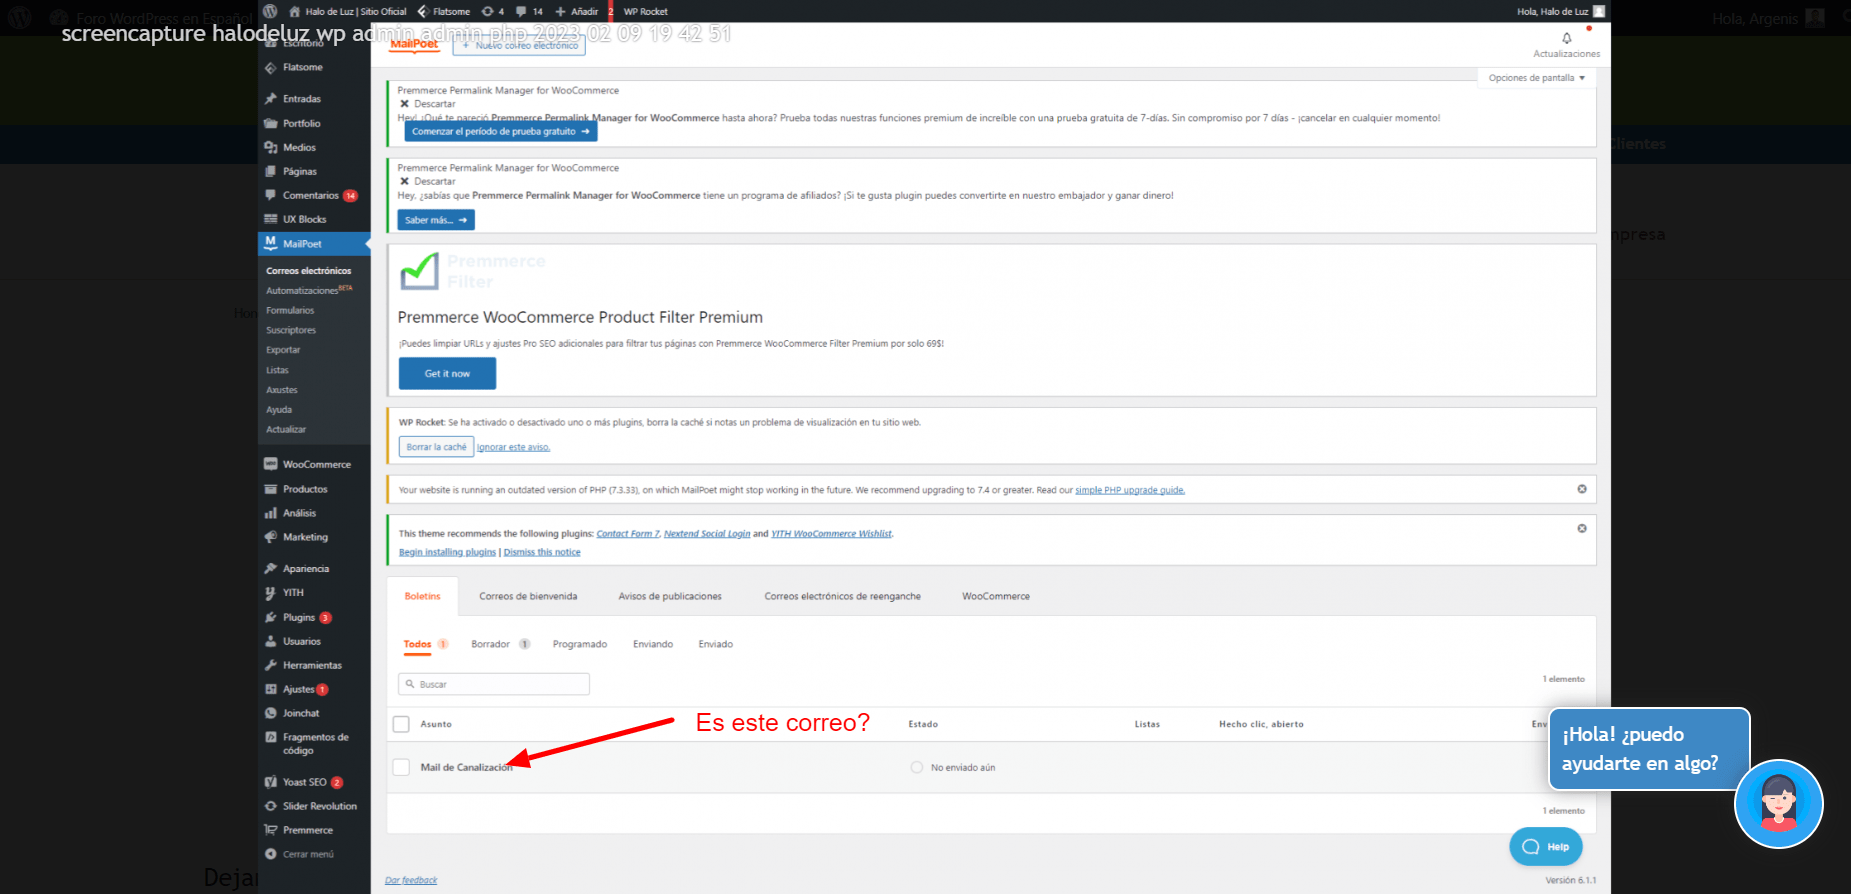Open Halo de Luz site home icon

294,12
